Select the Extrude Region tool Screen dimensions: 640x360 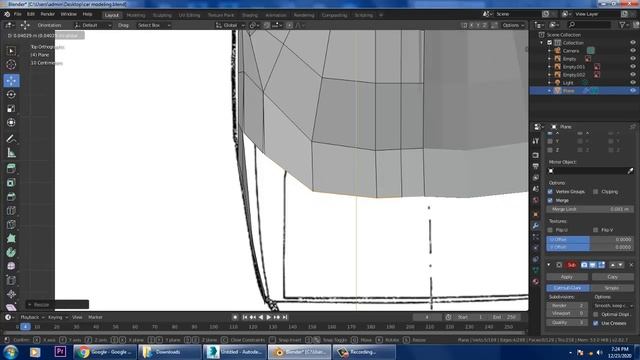pyautogui.click(x=11, y=169)
